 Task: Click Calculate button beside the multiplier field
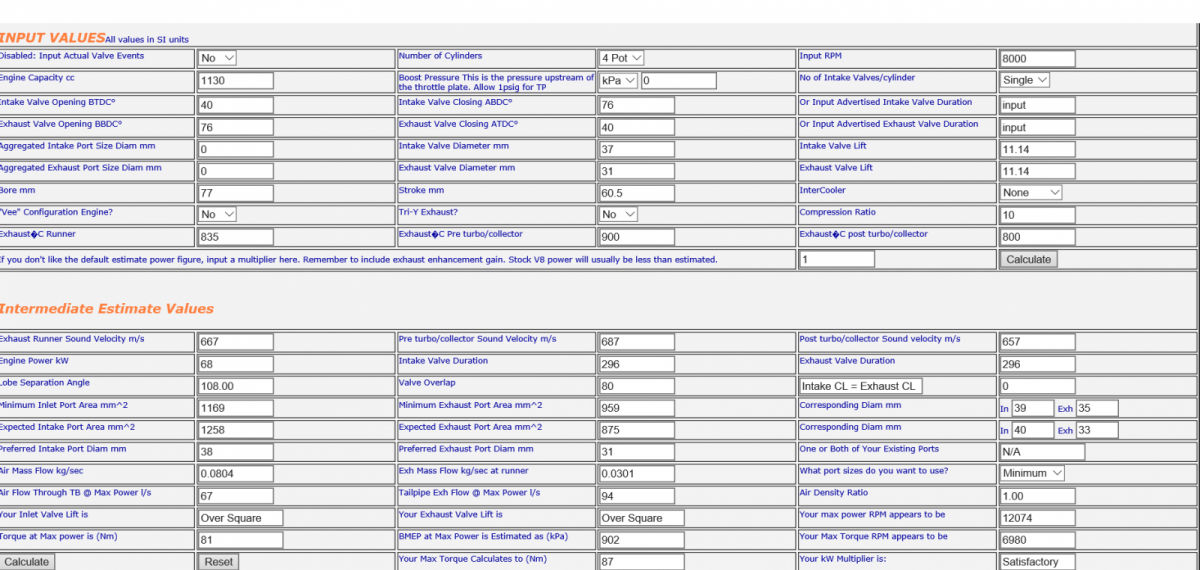tap(1028, 259)
